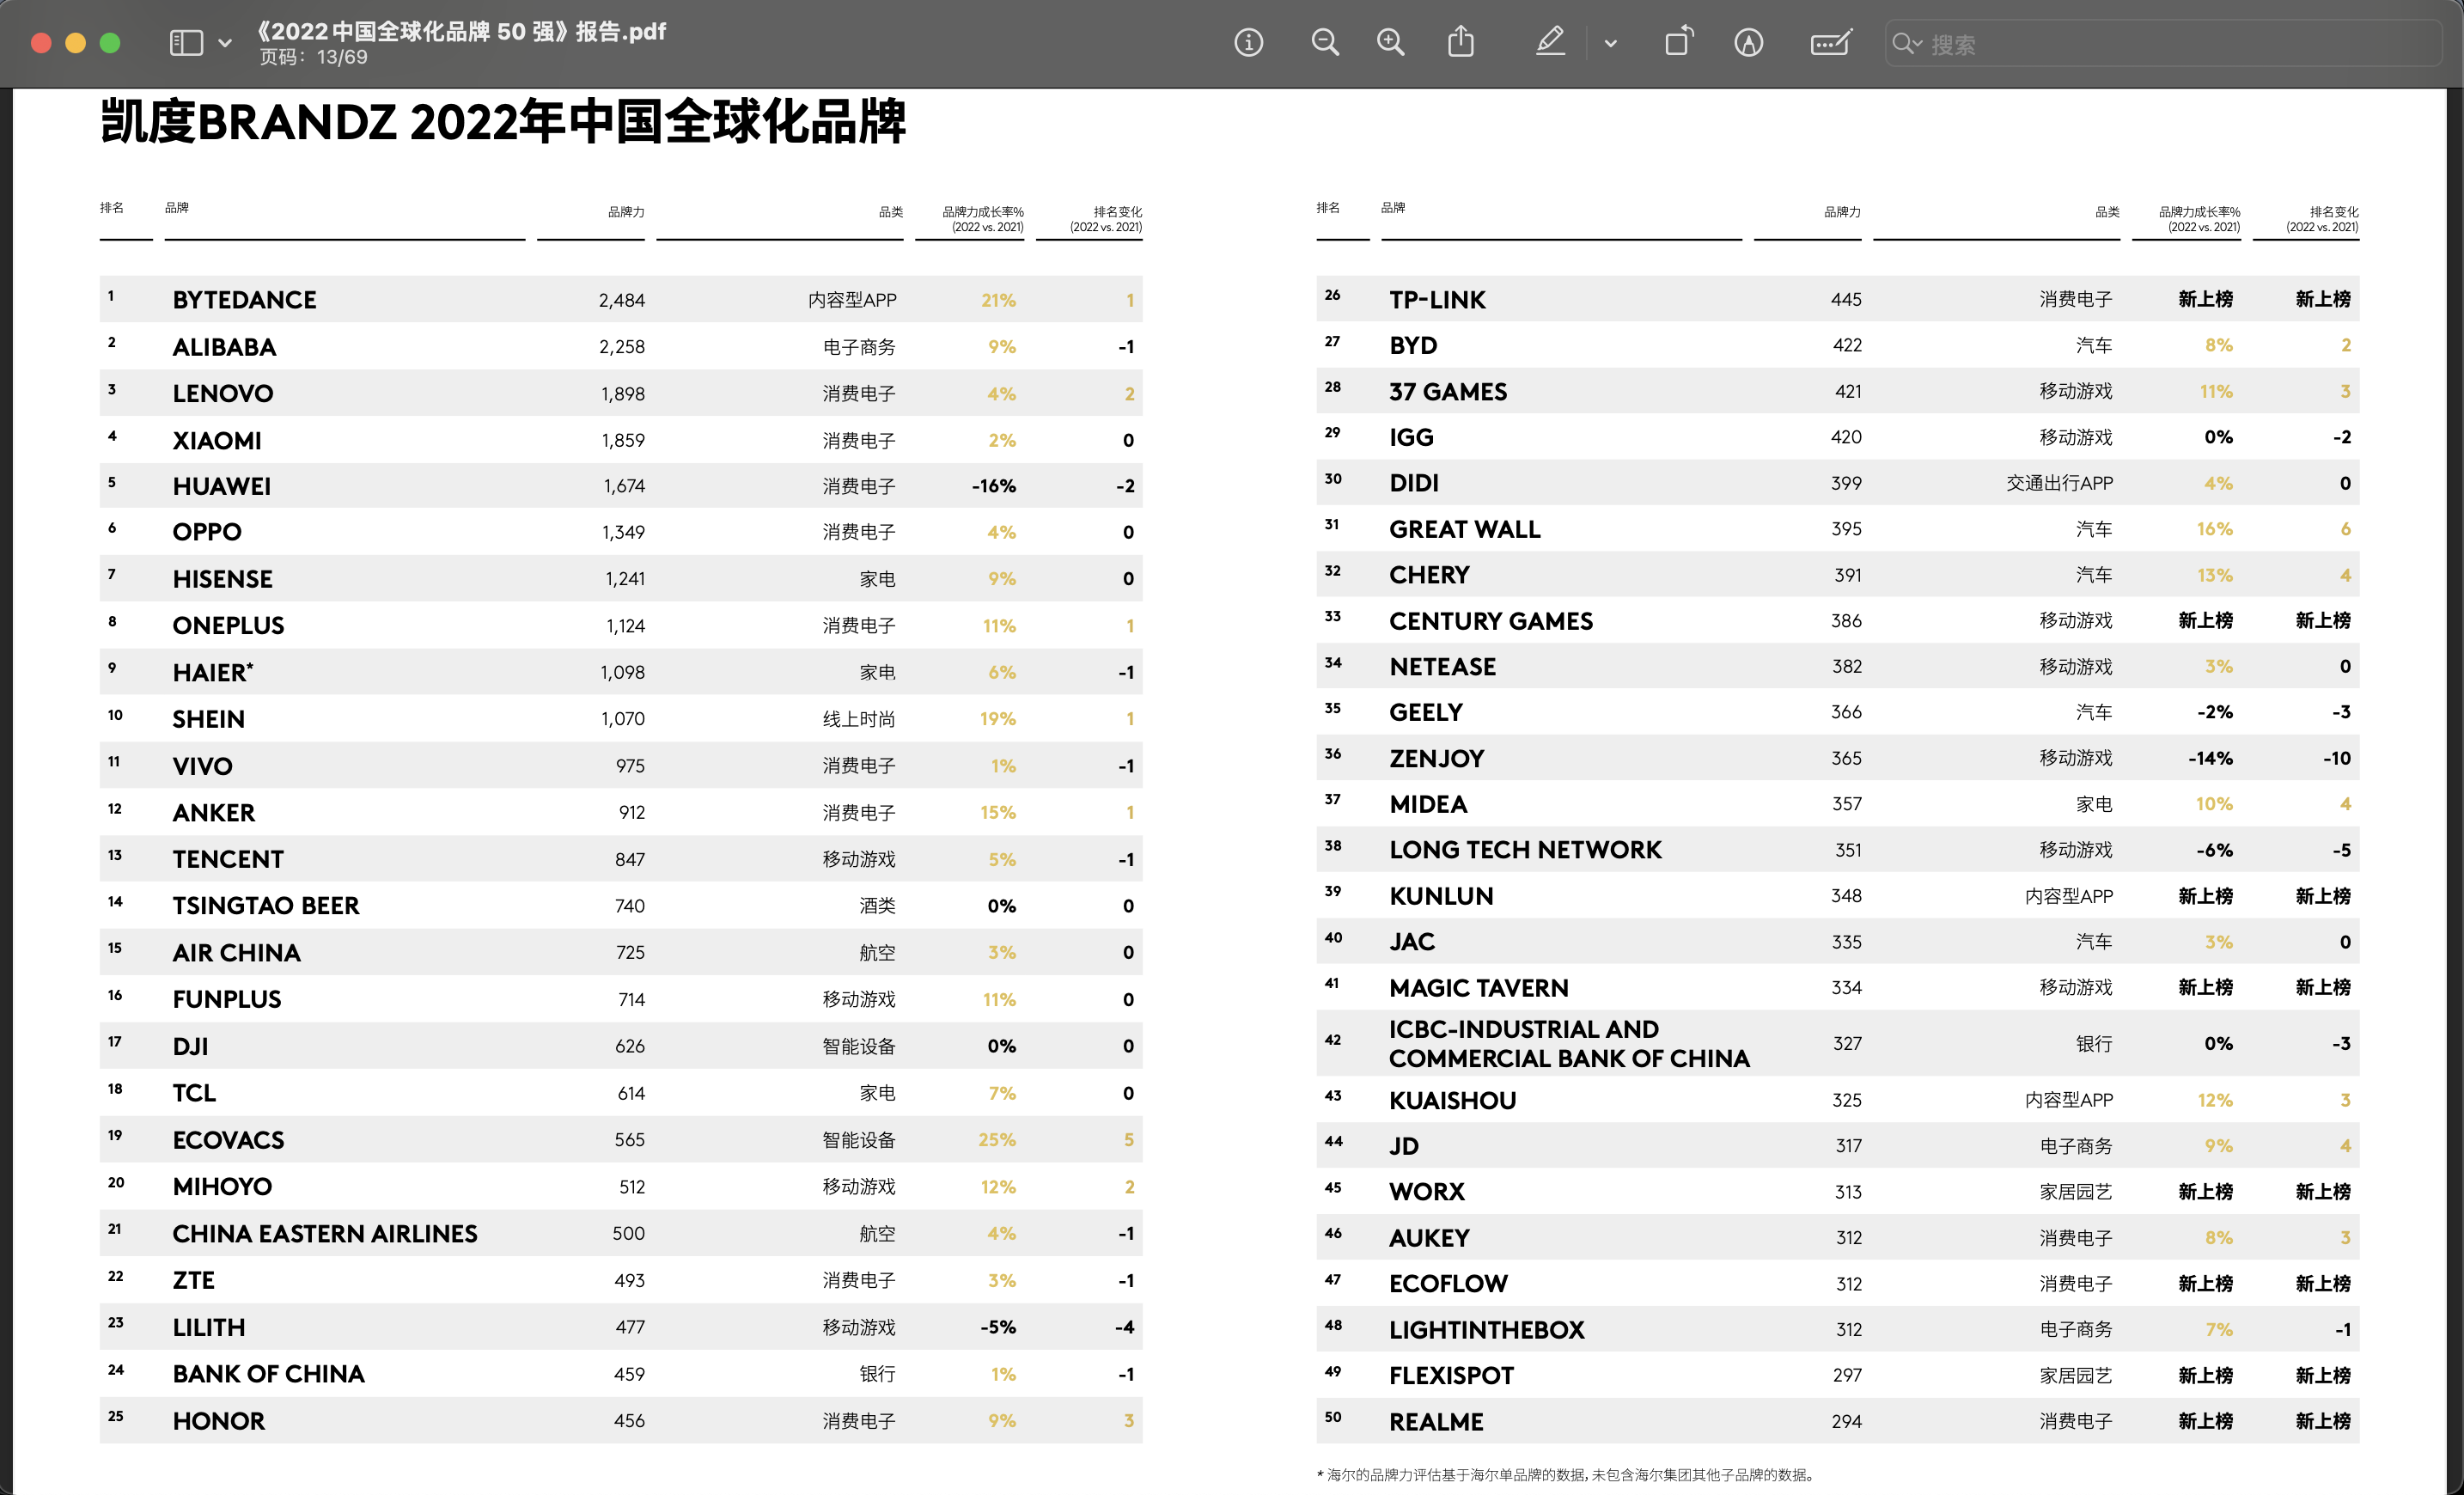Click the XIAOMI brand name
Screen dimensions: 2464x1495
216,440
